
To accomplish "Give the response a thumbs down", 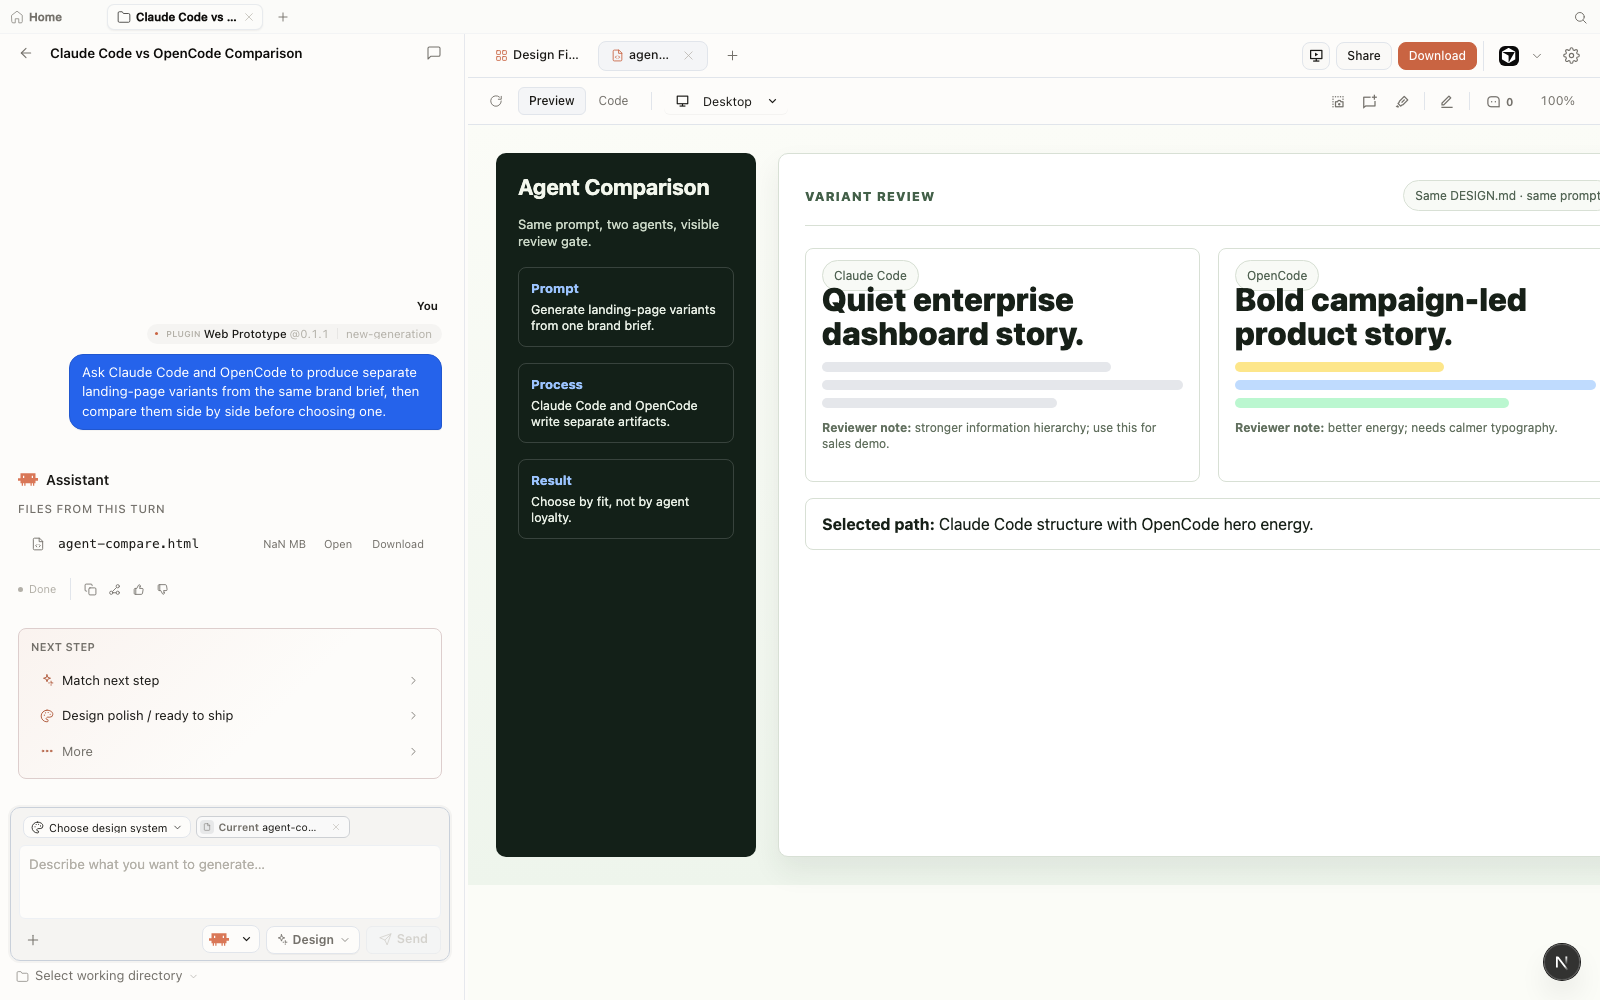I will click(x=162, y=589).
